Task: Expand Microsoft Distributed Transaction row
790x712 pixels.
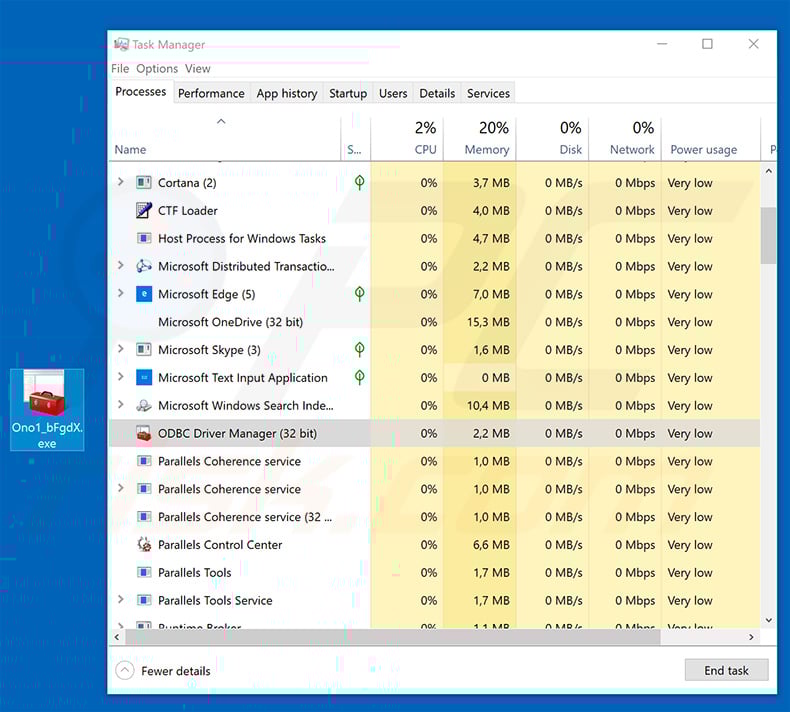Action: [120, 265]
